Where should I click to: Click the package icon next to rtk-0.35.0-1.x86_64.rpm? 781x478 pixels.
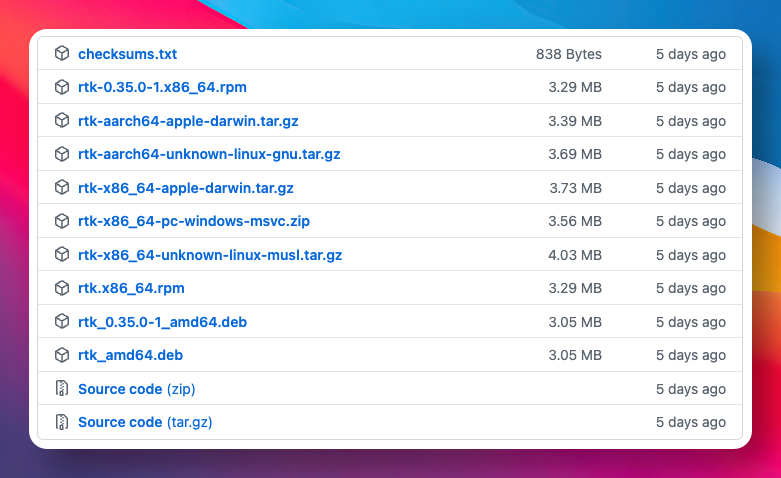tap(62, 87)
